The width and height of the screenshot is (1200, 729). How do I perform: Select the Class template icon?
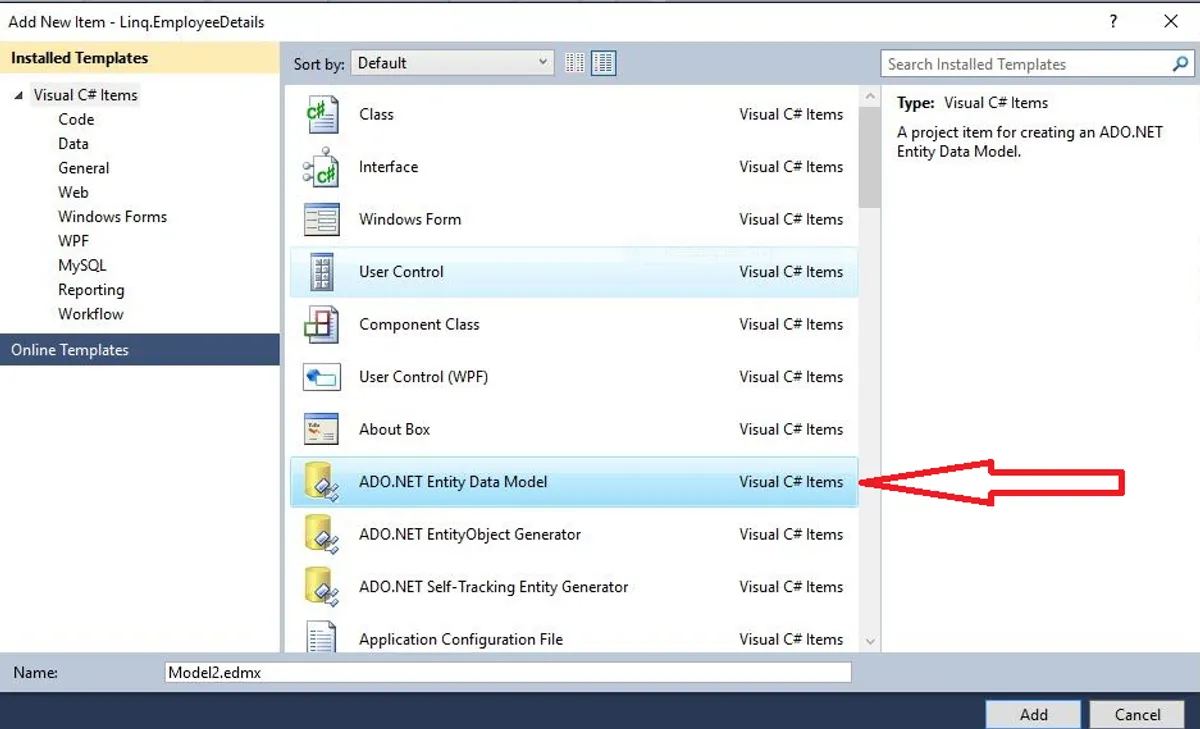tap(322, 115)
